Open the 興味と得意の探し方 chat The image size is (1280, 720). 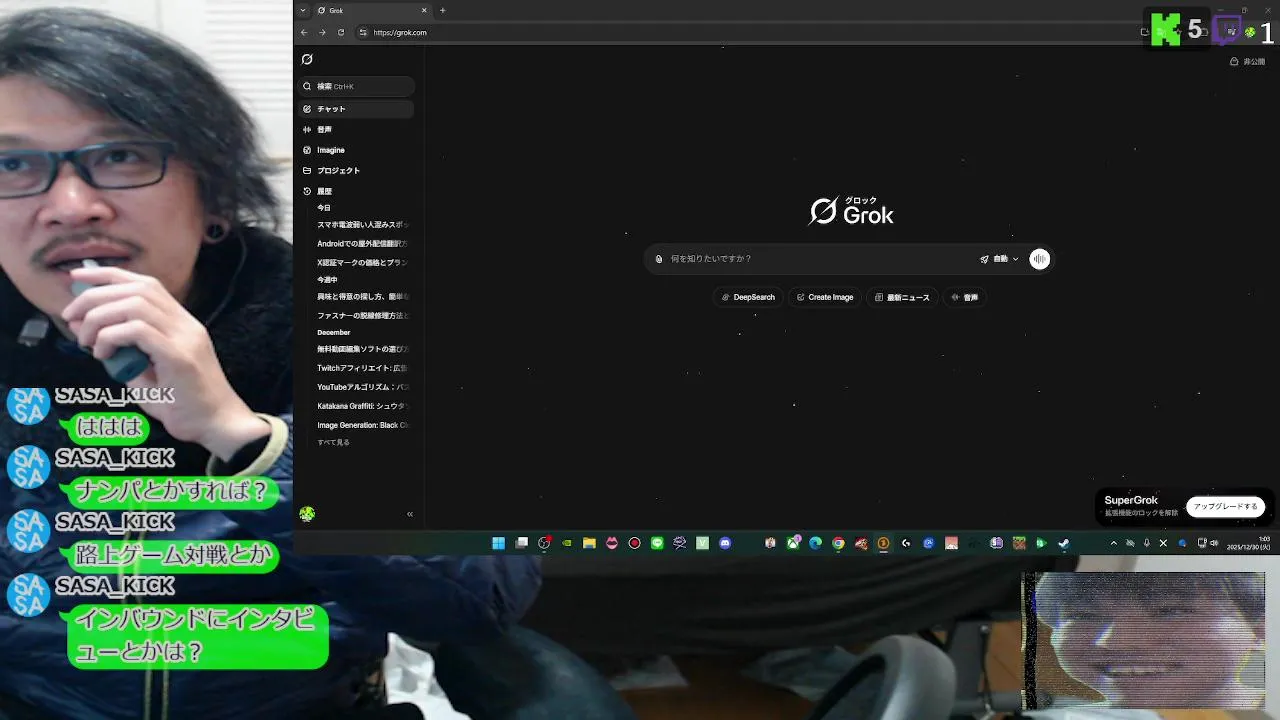[x=362, y=297]
